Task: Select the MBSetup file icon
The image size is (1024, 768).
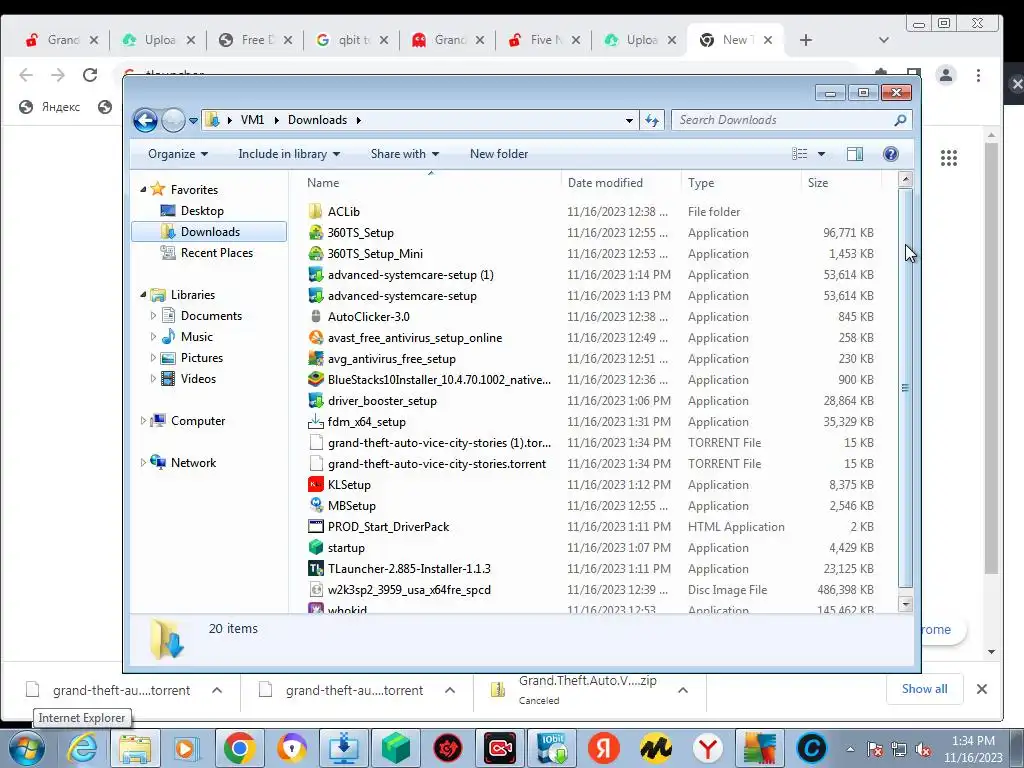Action: tap(315, 505)
